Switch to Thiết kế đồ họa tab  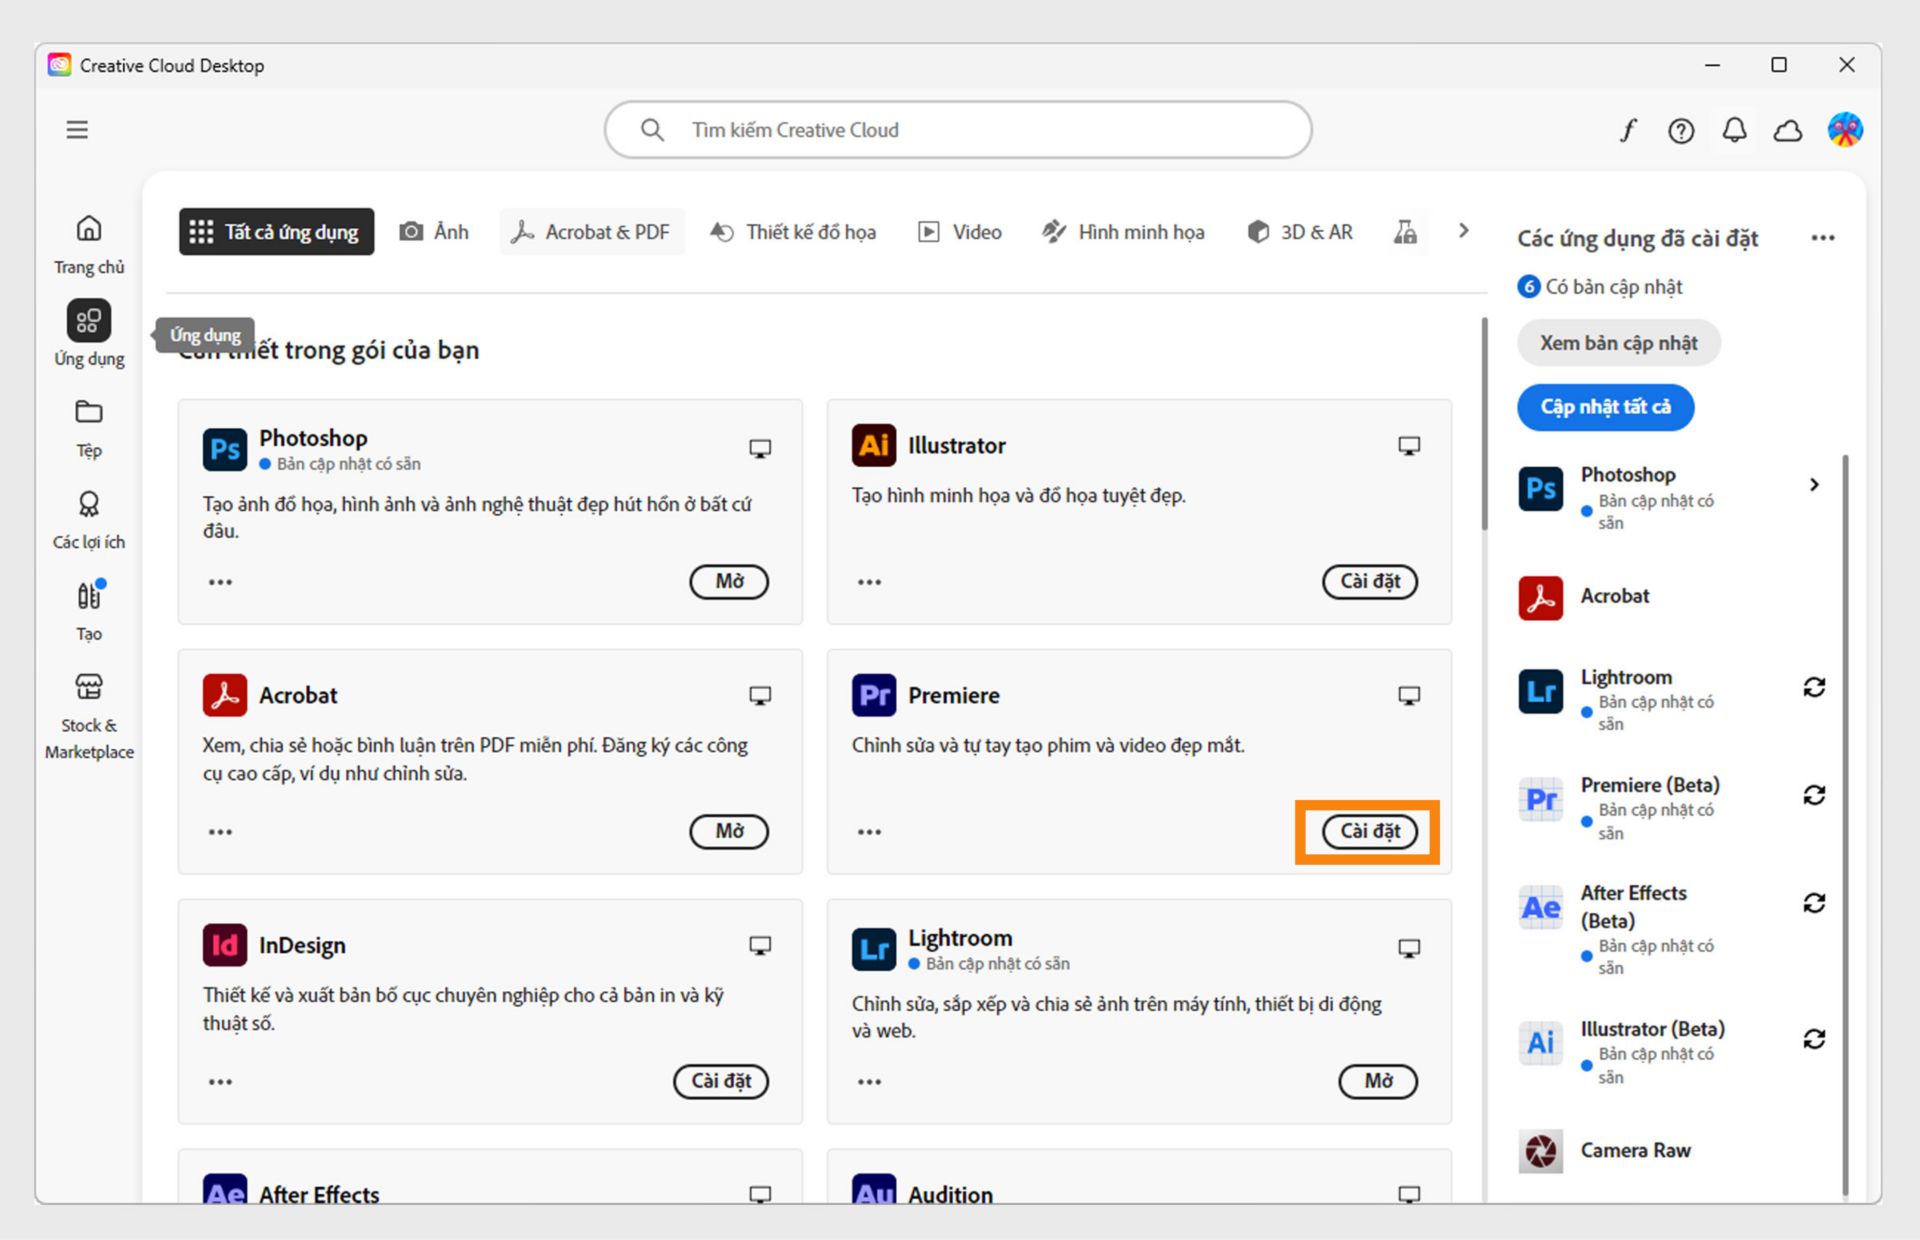click(x=793, y=232)
